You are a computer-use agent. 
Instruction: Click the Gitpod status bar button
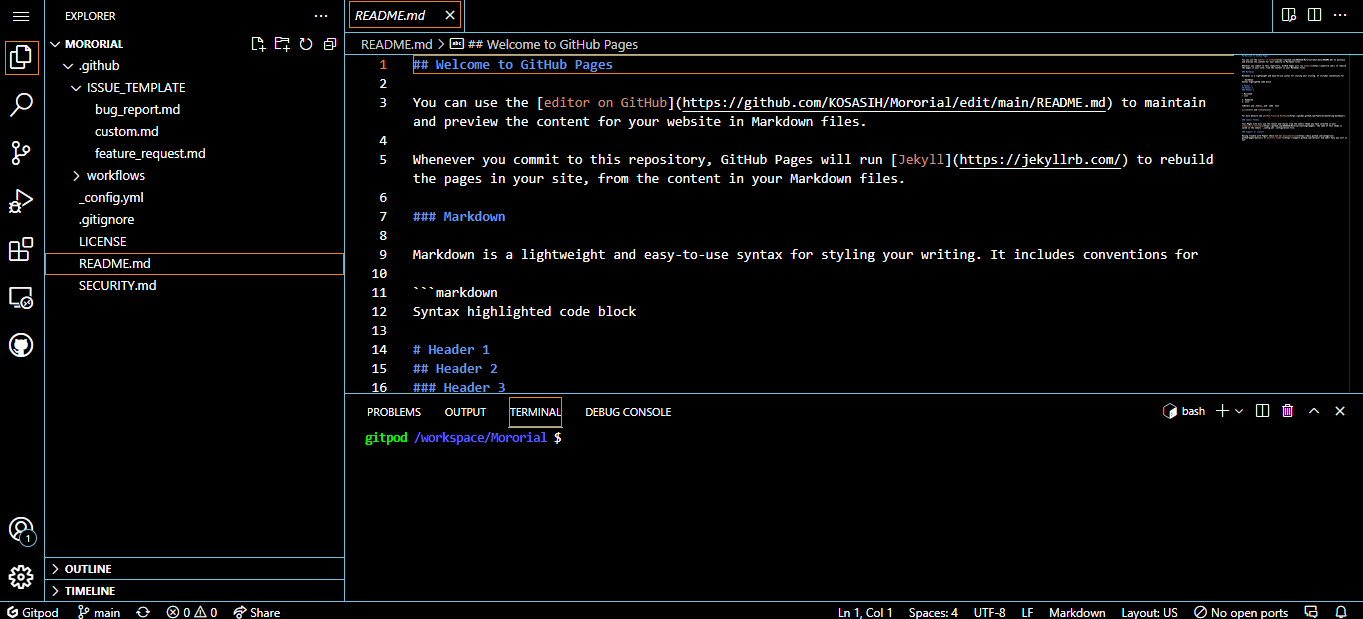pos(33,612)
